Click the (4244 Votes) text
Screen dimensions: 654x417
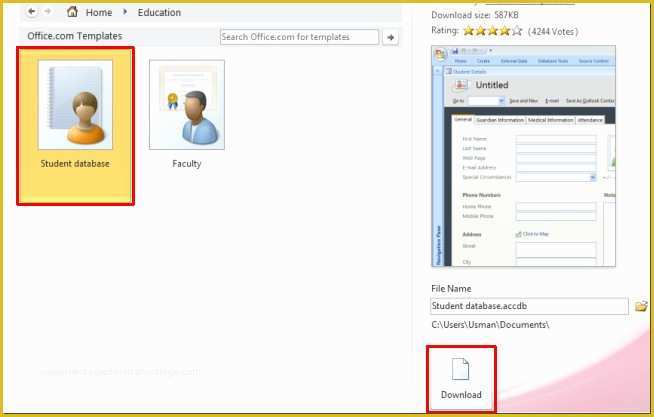tap(553, 31)
